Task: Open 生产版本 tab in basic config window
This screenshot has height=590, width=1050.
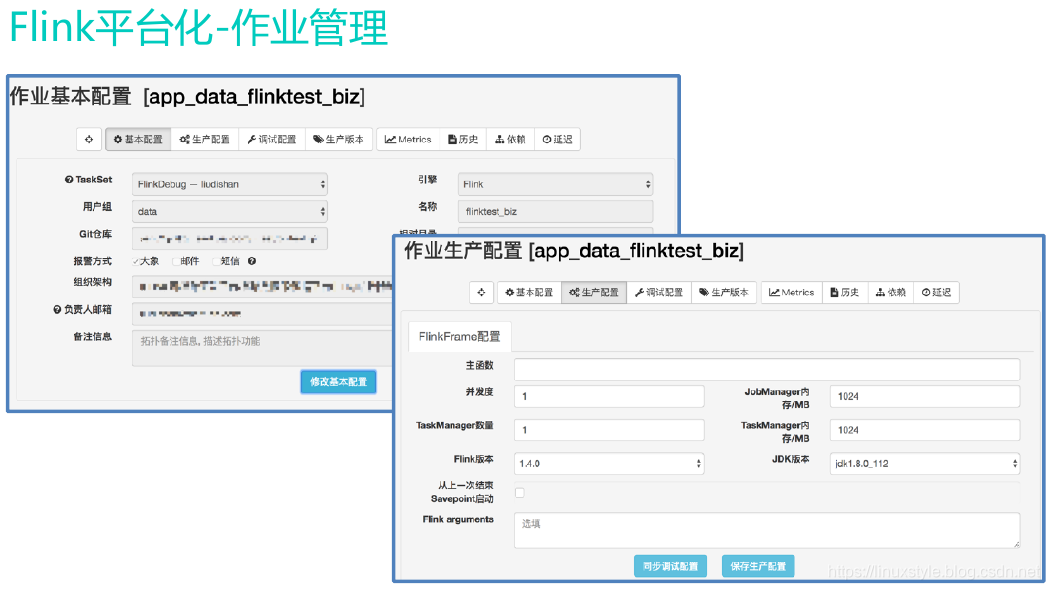Action: click(338, 139)
